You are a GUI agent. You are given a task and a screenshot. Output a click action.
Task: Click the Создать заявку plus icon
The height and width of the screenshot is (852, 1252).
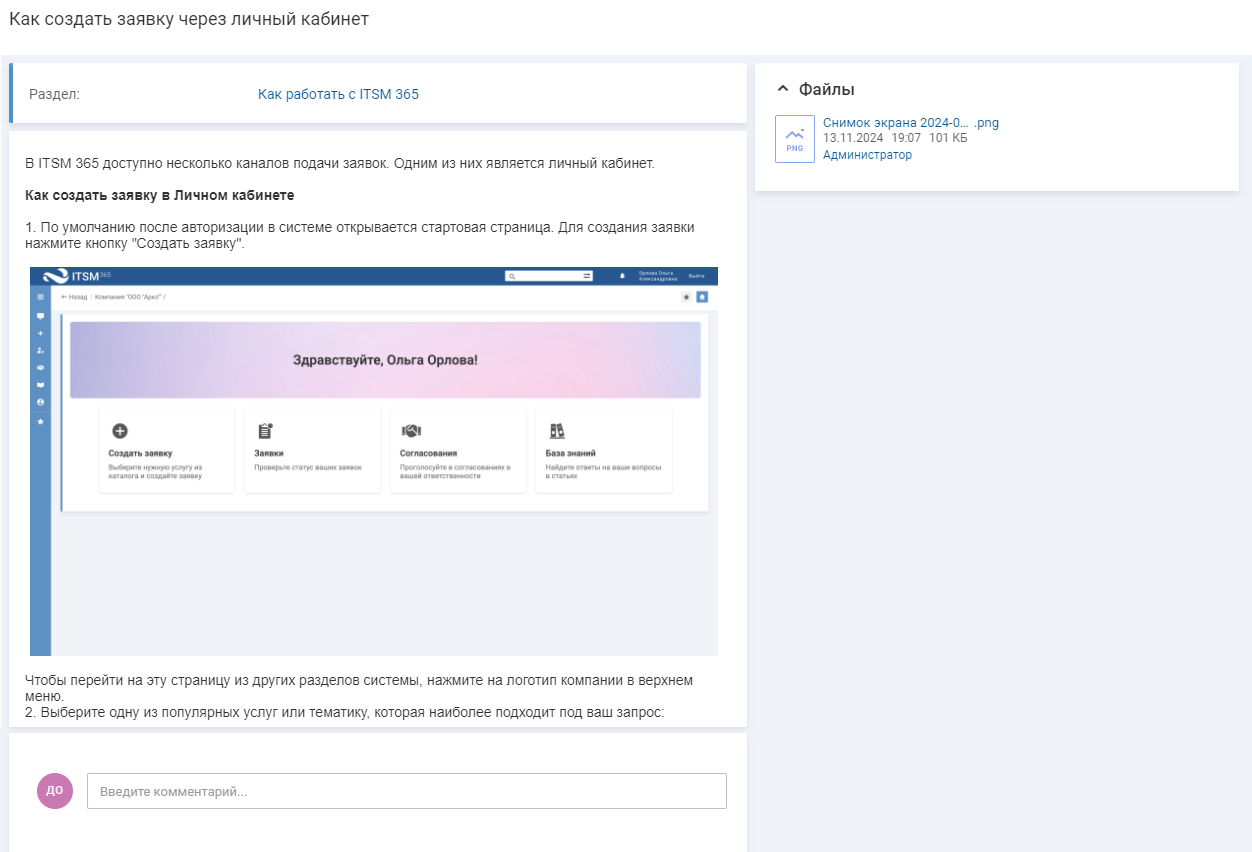coord(120,431)
